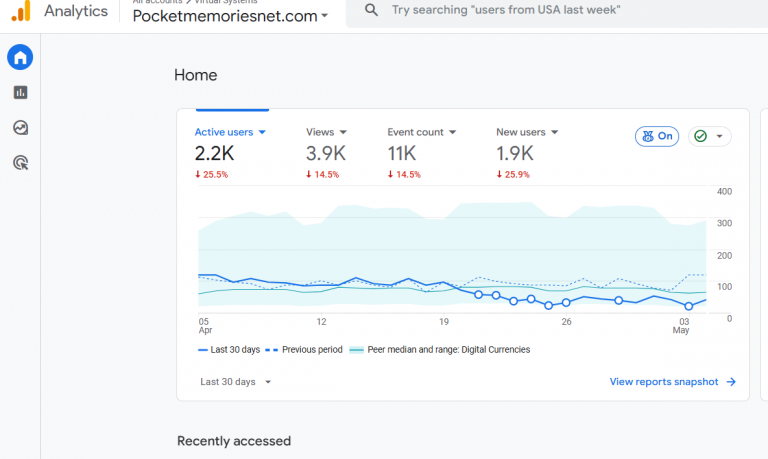Click arrow icon next to View reports snapshot
Image resolution: width=768 pixels, height=459 pixels.
[731, 382]
